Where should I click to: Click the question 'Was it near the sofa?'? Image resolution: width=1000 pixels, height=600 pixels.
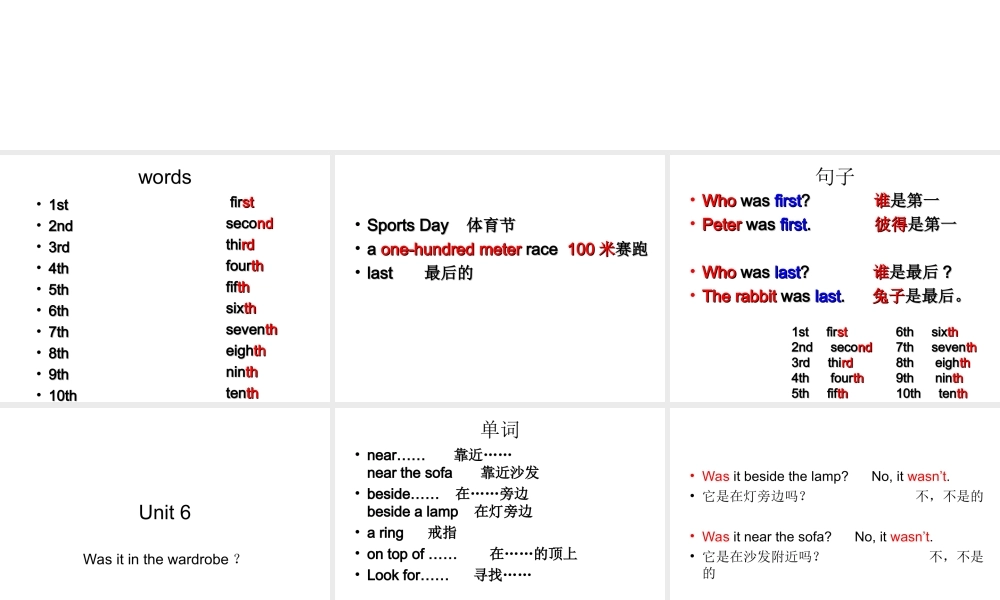click(767, 537)
